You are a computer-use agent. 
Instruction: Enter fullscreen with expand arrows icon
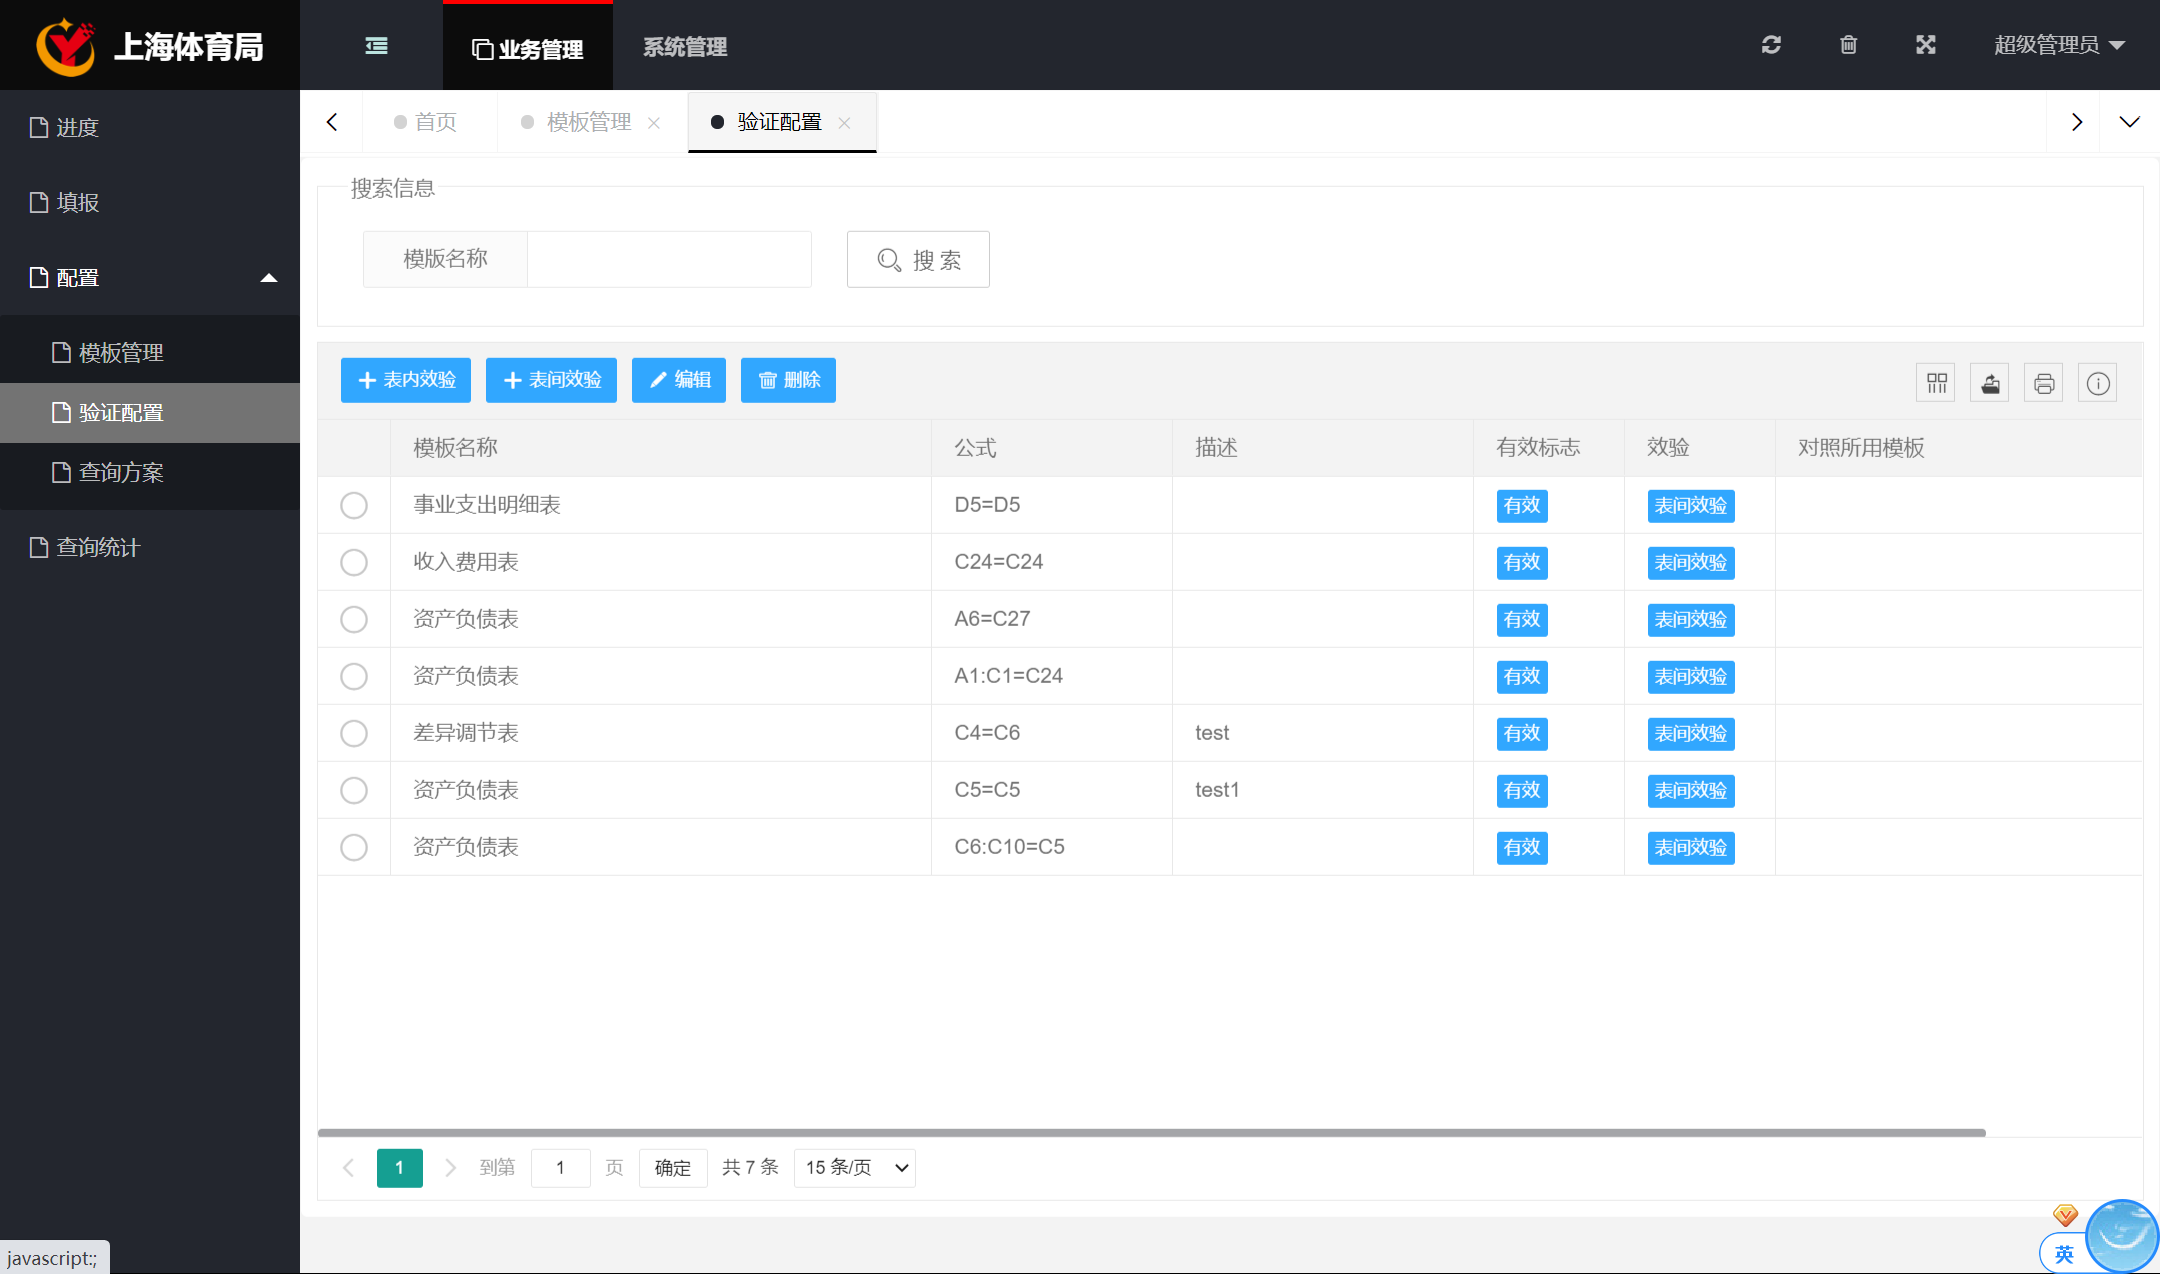(1925, 45)
